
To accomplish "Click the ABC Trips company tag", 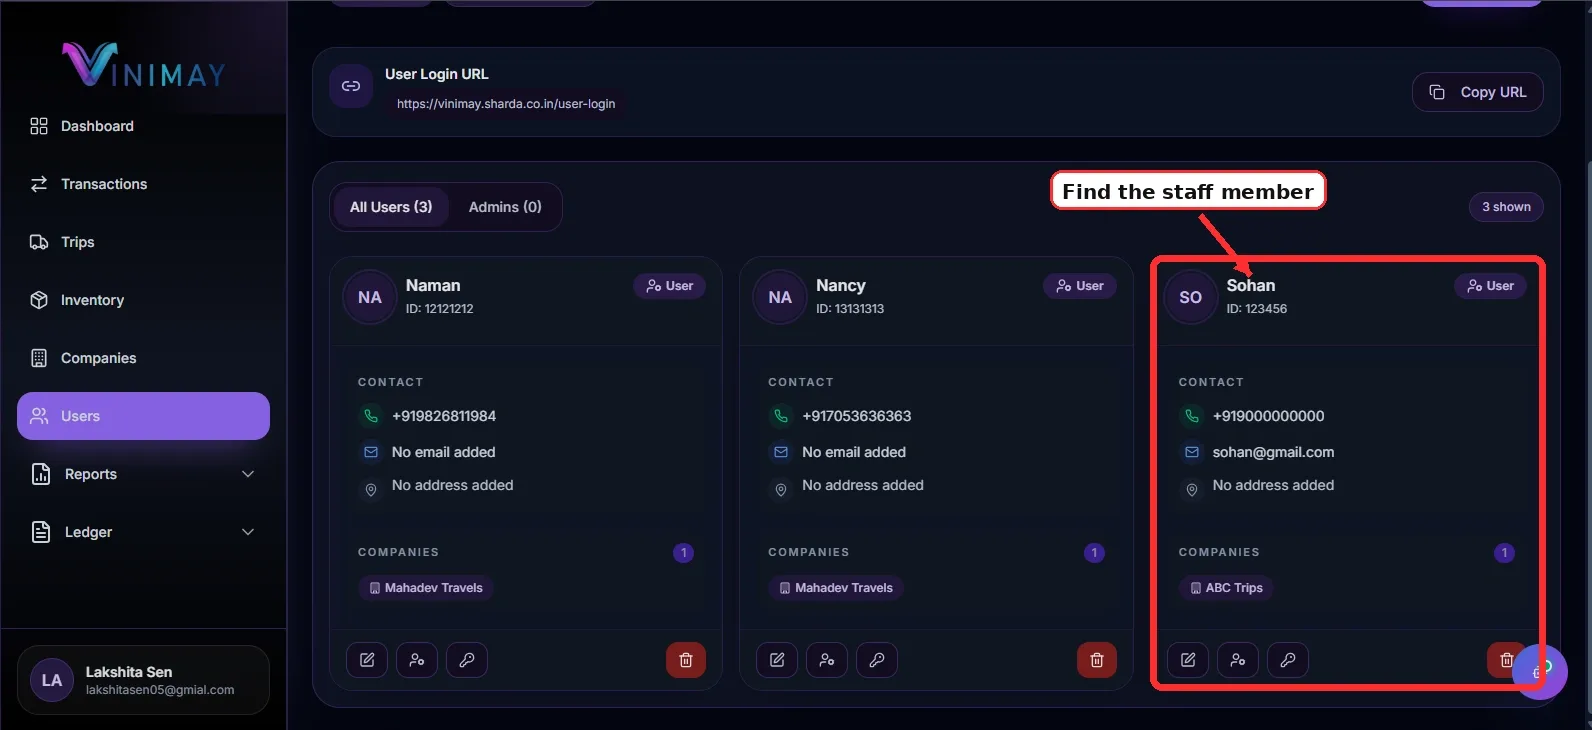I will tap(1226, 588).
